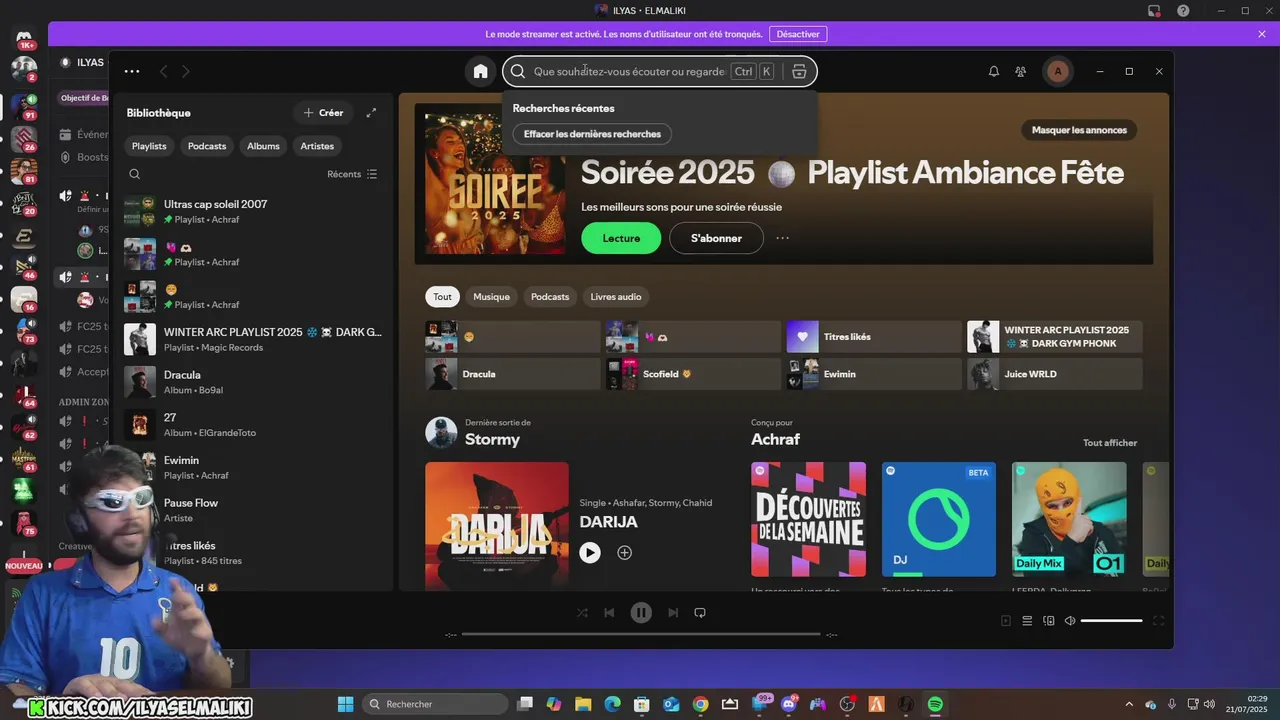Dismiss the streamer mode banner
This screenshot has height=720, width=1280.
coord(1262,34)
